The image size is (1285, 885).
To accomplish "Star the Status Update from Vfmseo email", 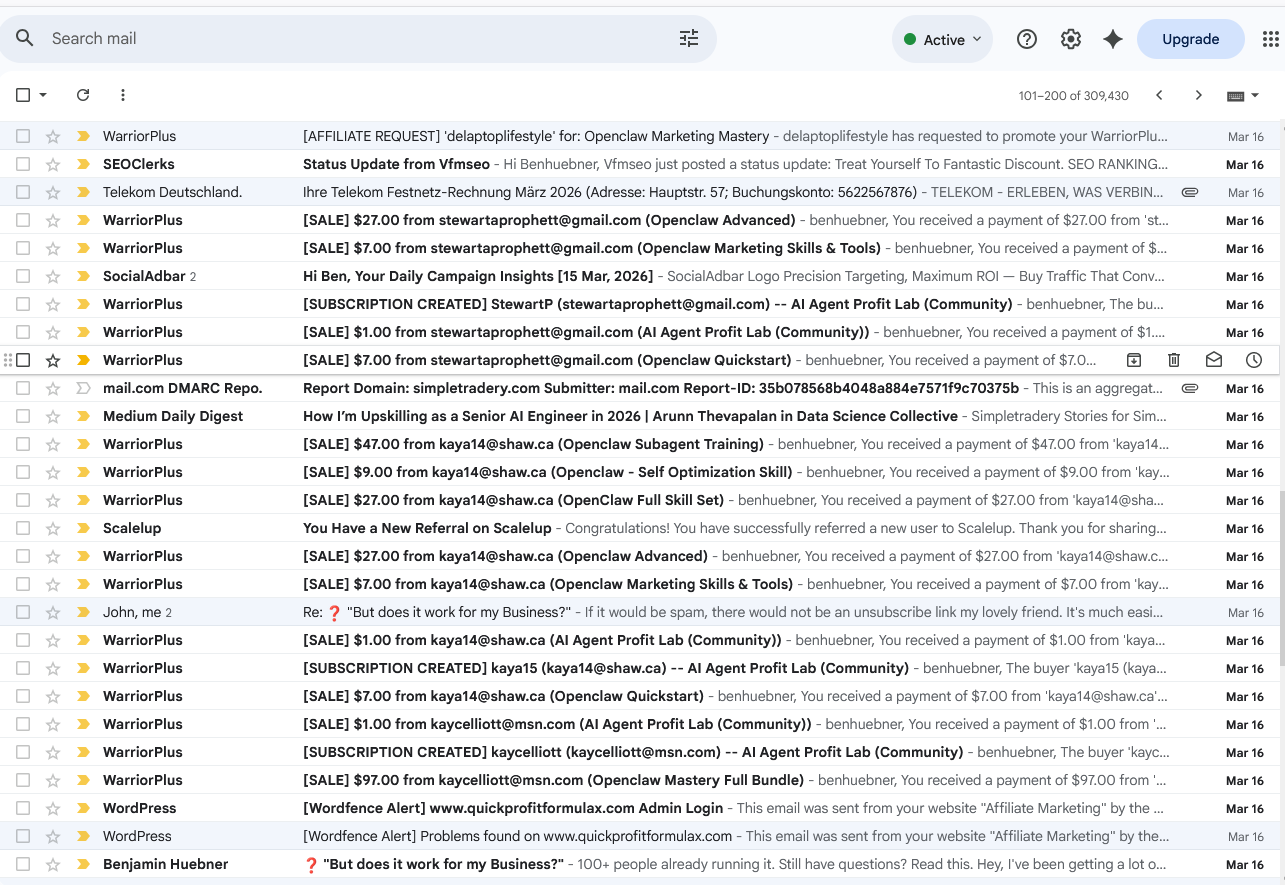I will pos(52,163).
